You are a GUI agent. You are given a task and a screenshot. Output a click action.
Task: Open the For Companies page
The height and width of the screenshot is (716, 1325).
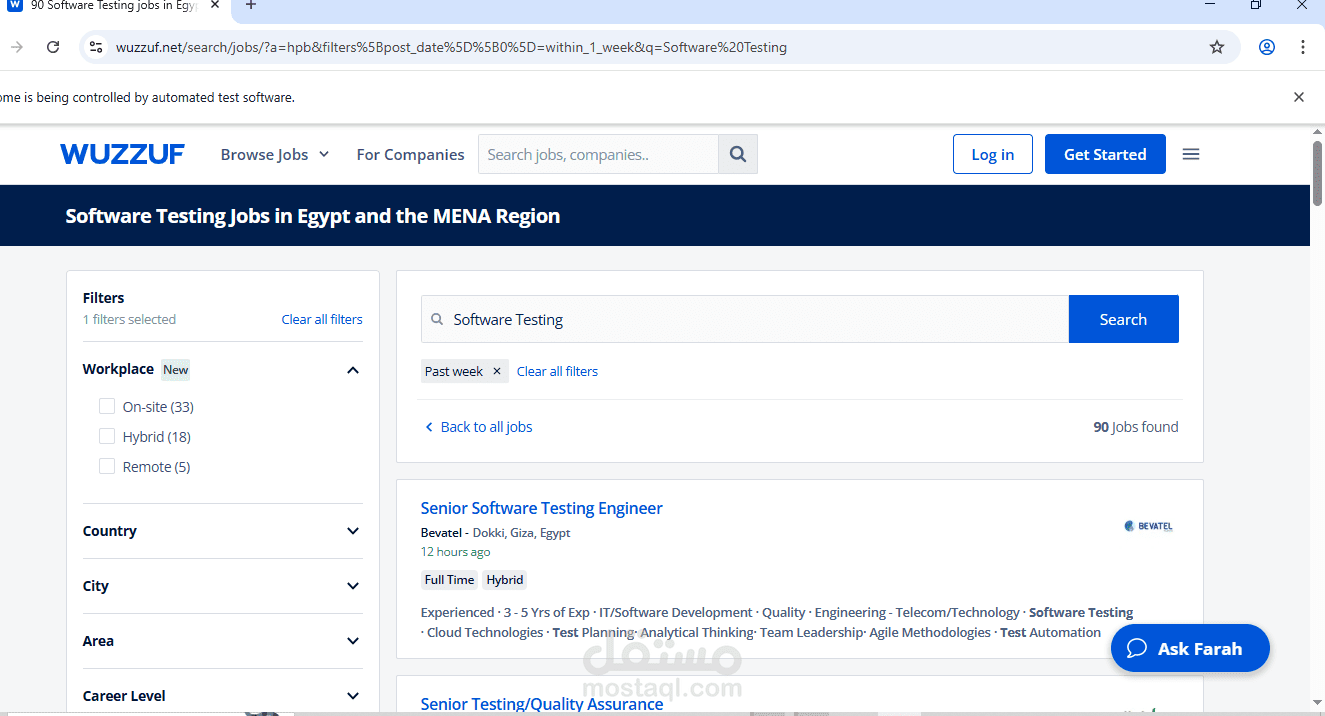410,154
